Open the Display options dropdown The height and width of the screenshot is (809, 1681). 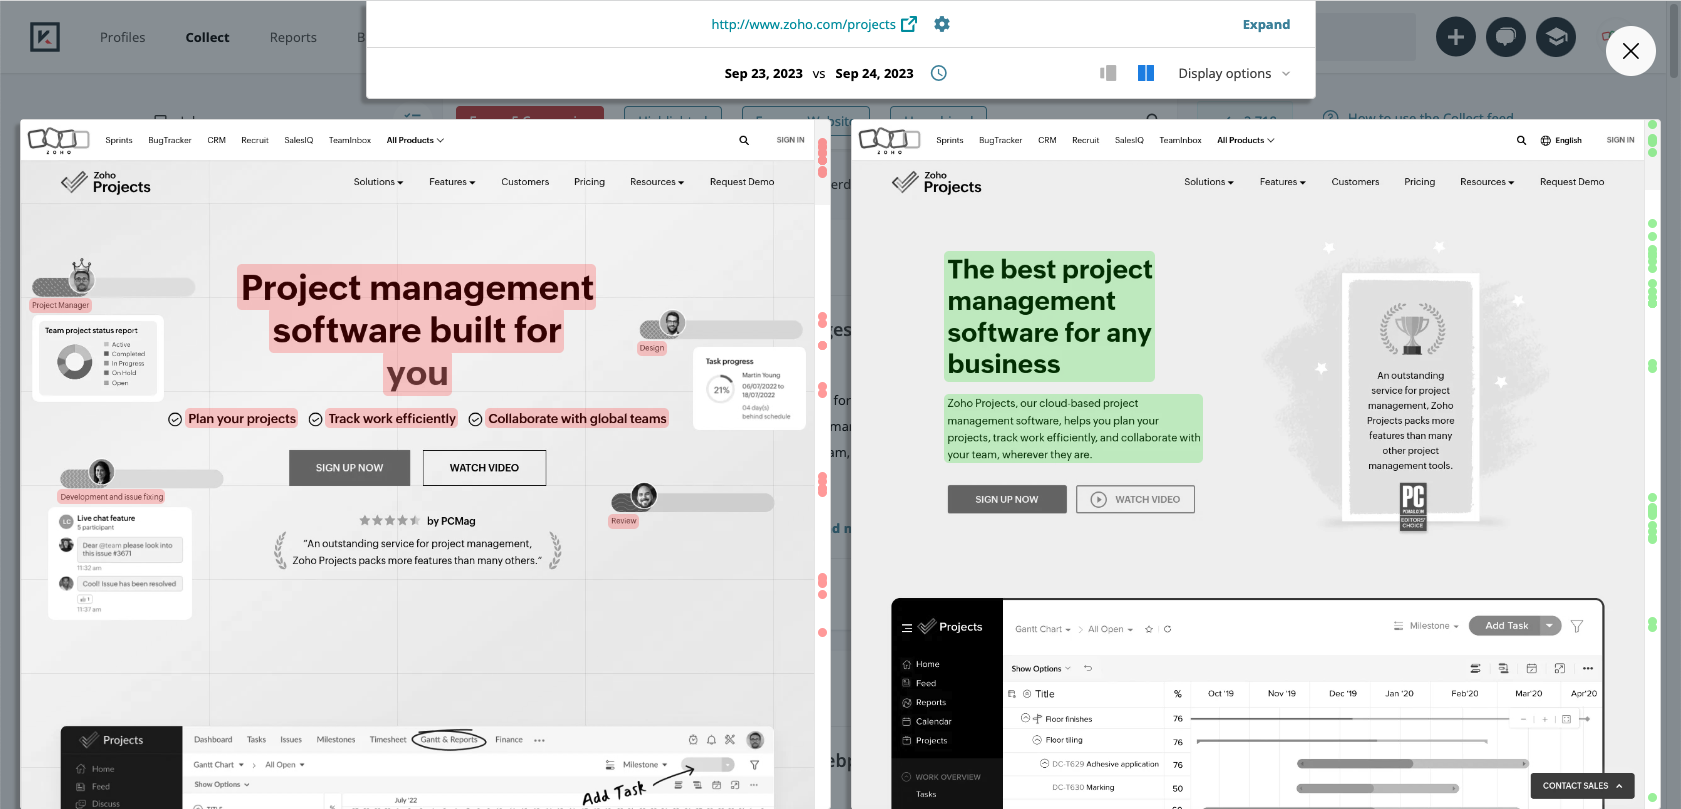(1233, 73)
